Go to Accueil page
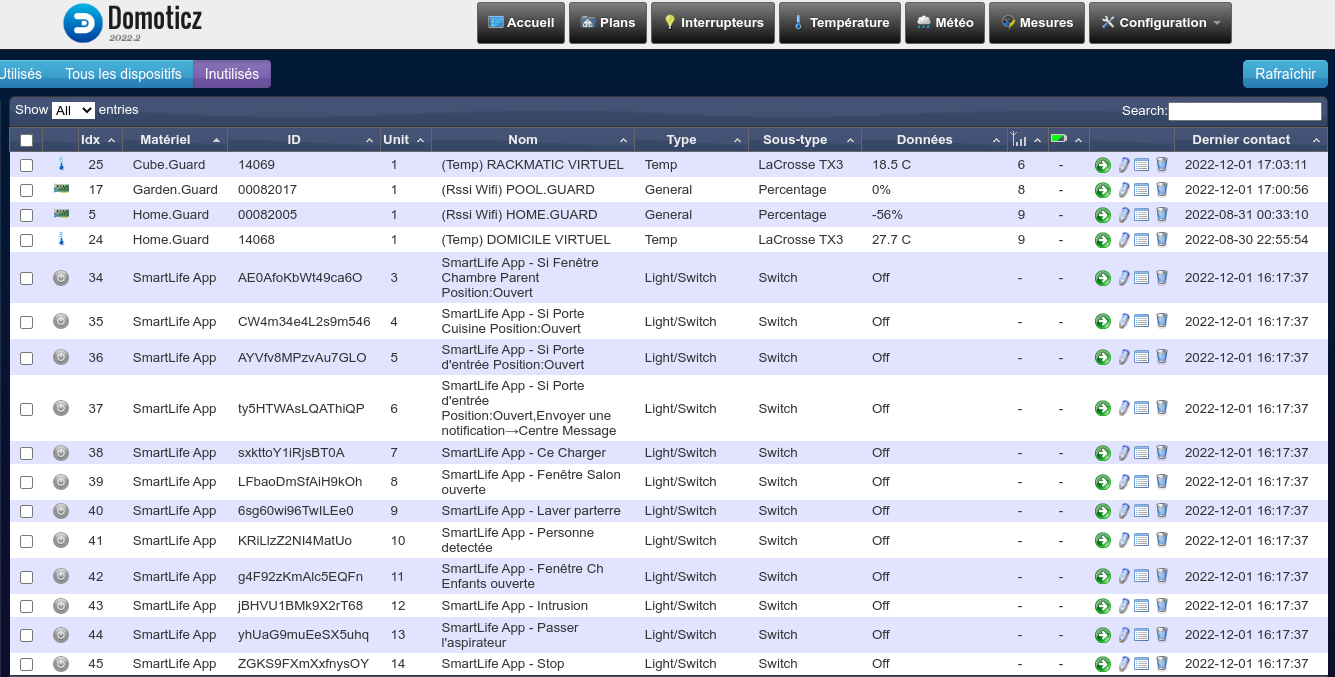This screenshot has height=677, width=1335. [520, 23]
